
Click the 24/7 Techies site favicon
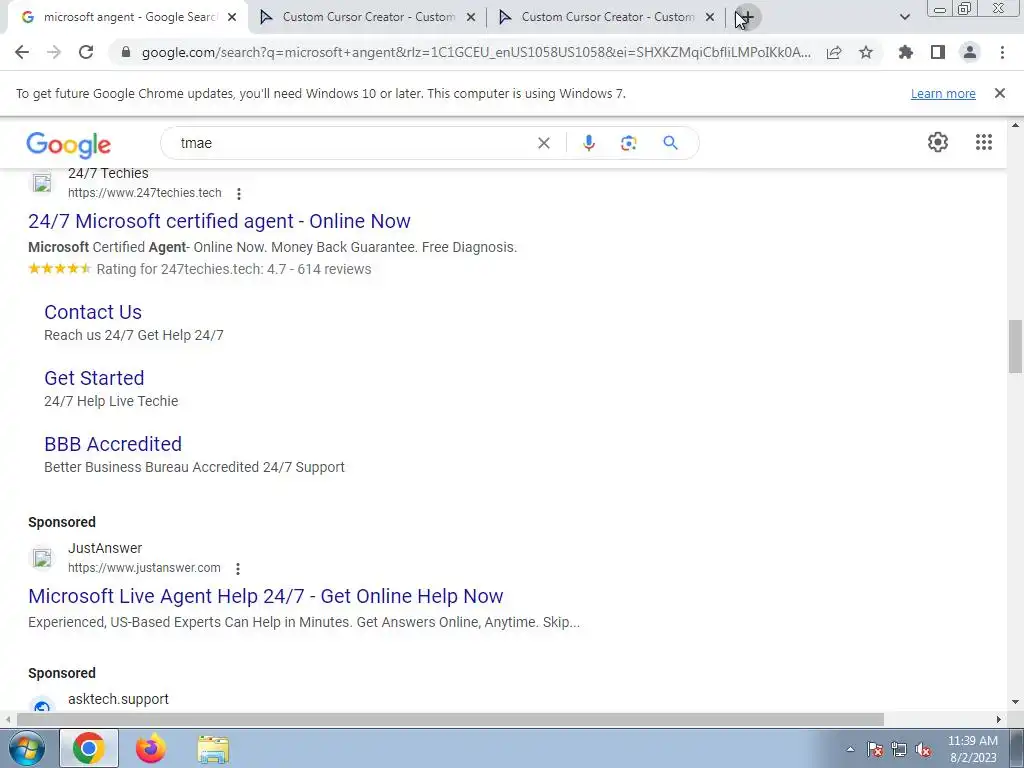(x=42, y=183)
